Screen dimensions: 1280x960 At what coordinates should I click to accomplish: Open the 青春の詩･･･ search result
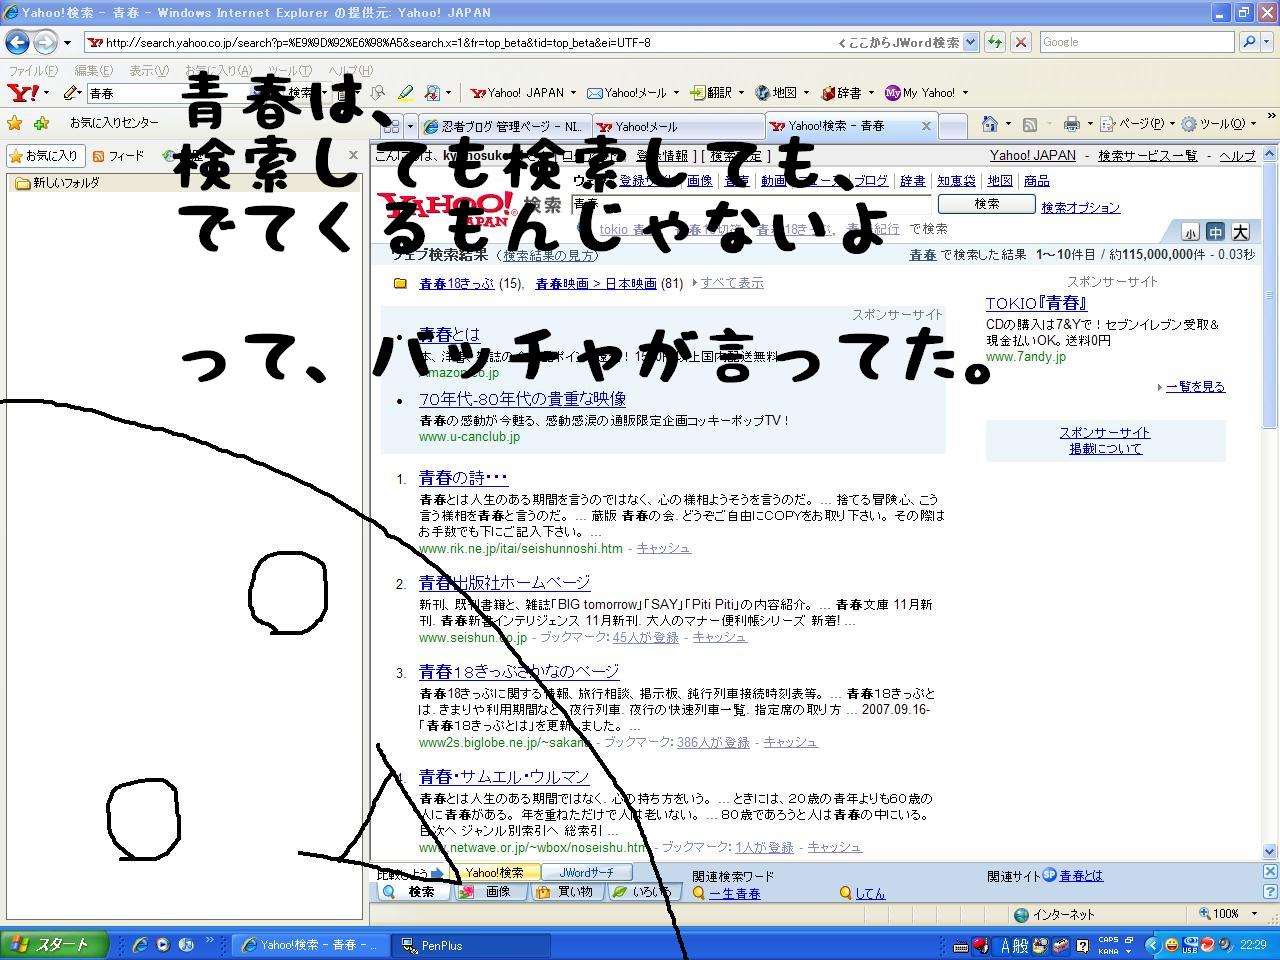click(x=463, y=478)
